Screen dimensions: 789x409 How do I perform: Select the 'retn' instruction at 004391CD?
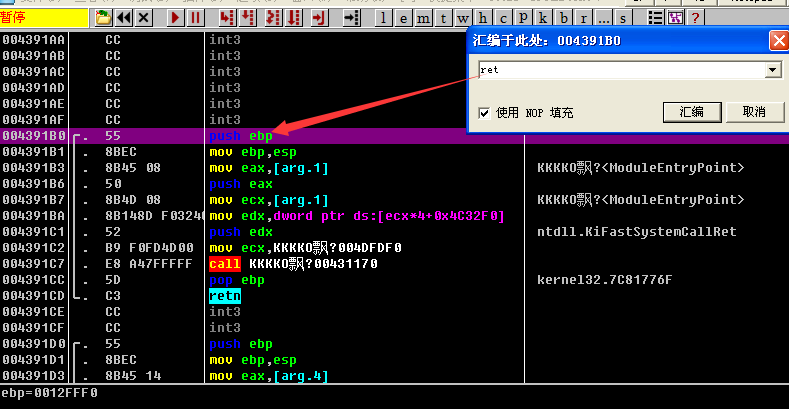[225, 296]
